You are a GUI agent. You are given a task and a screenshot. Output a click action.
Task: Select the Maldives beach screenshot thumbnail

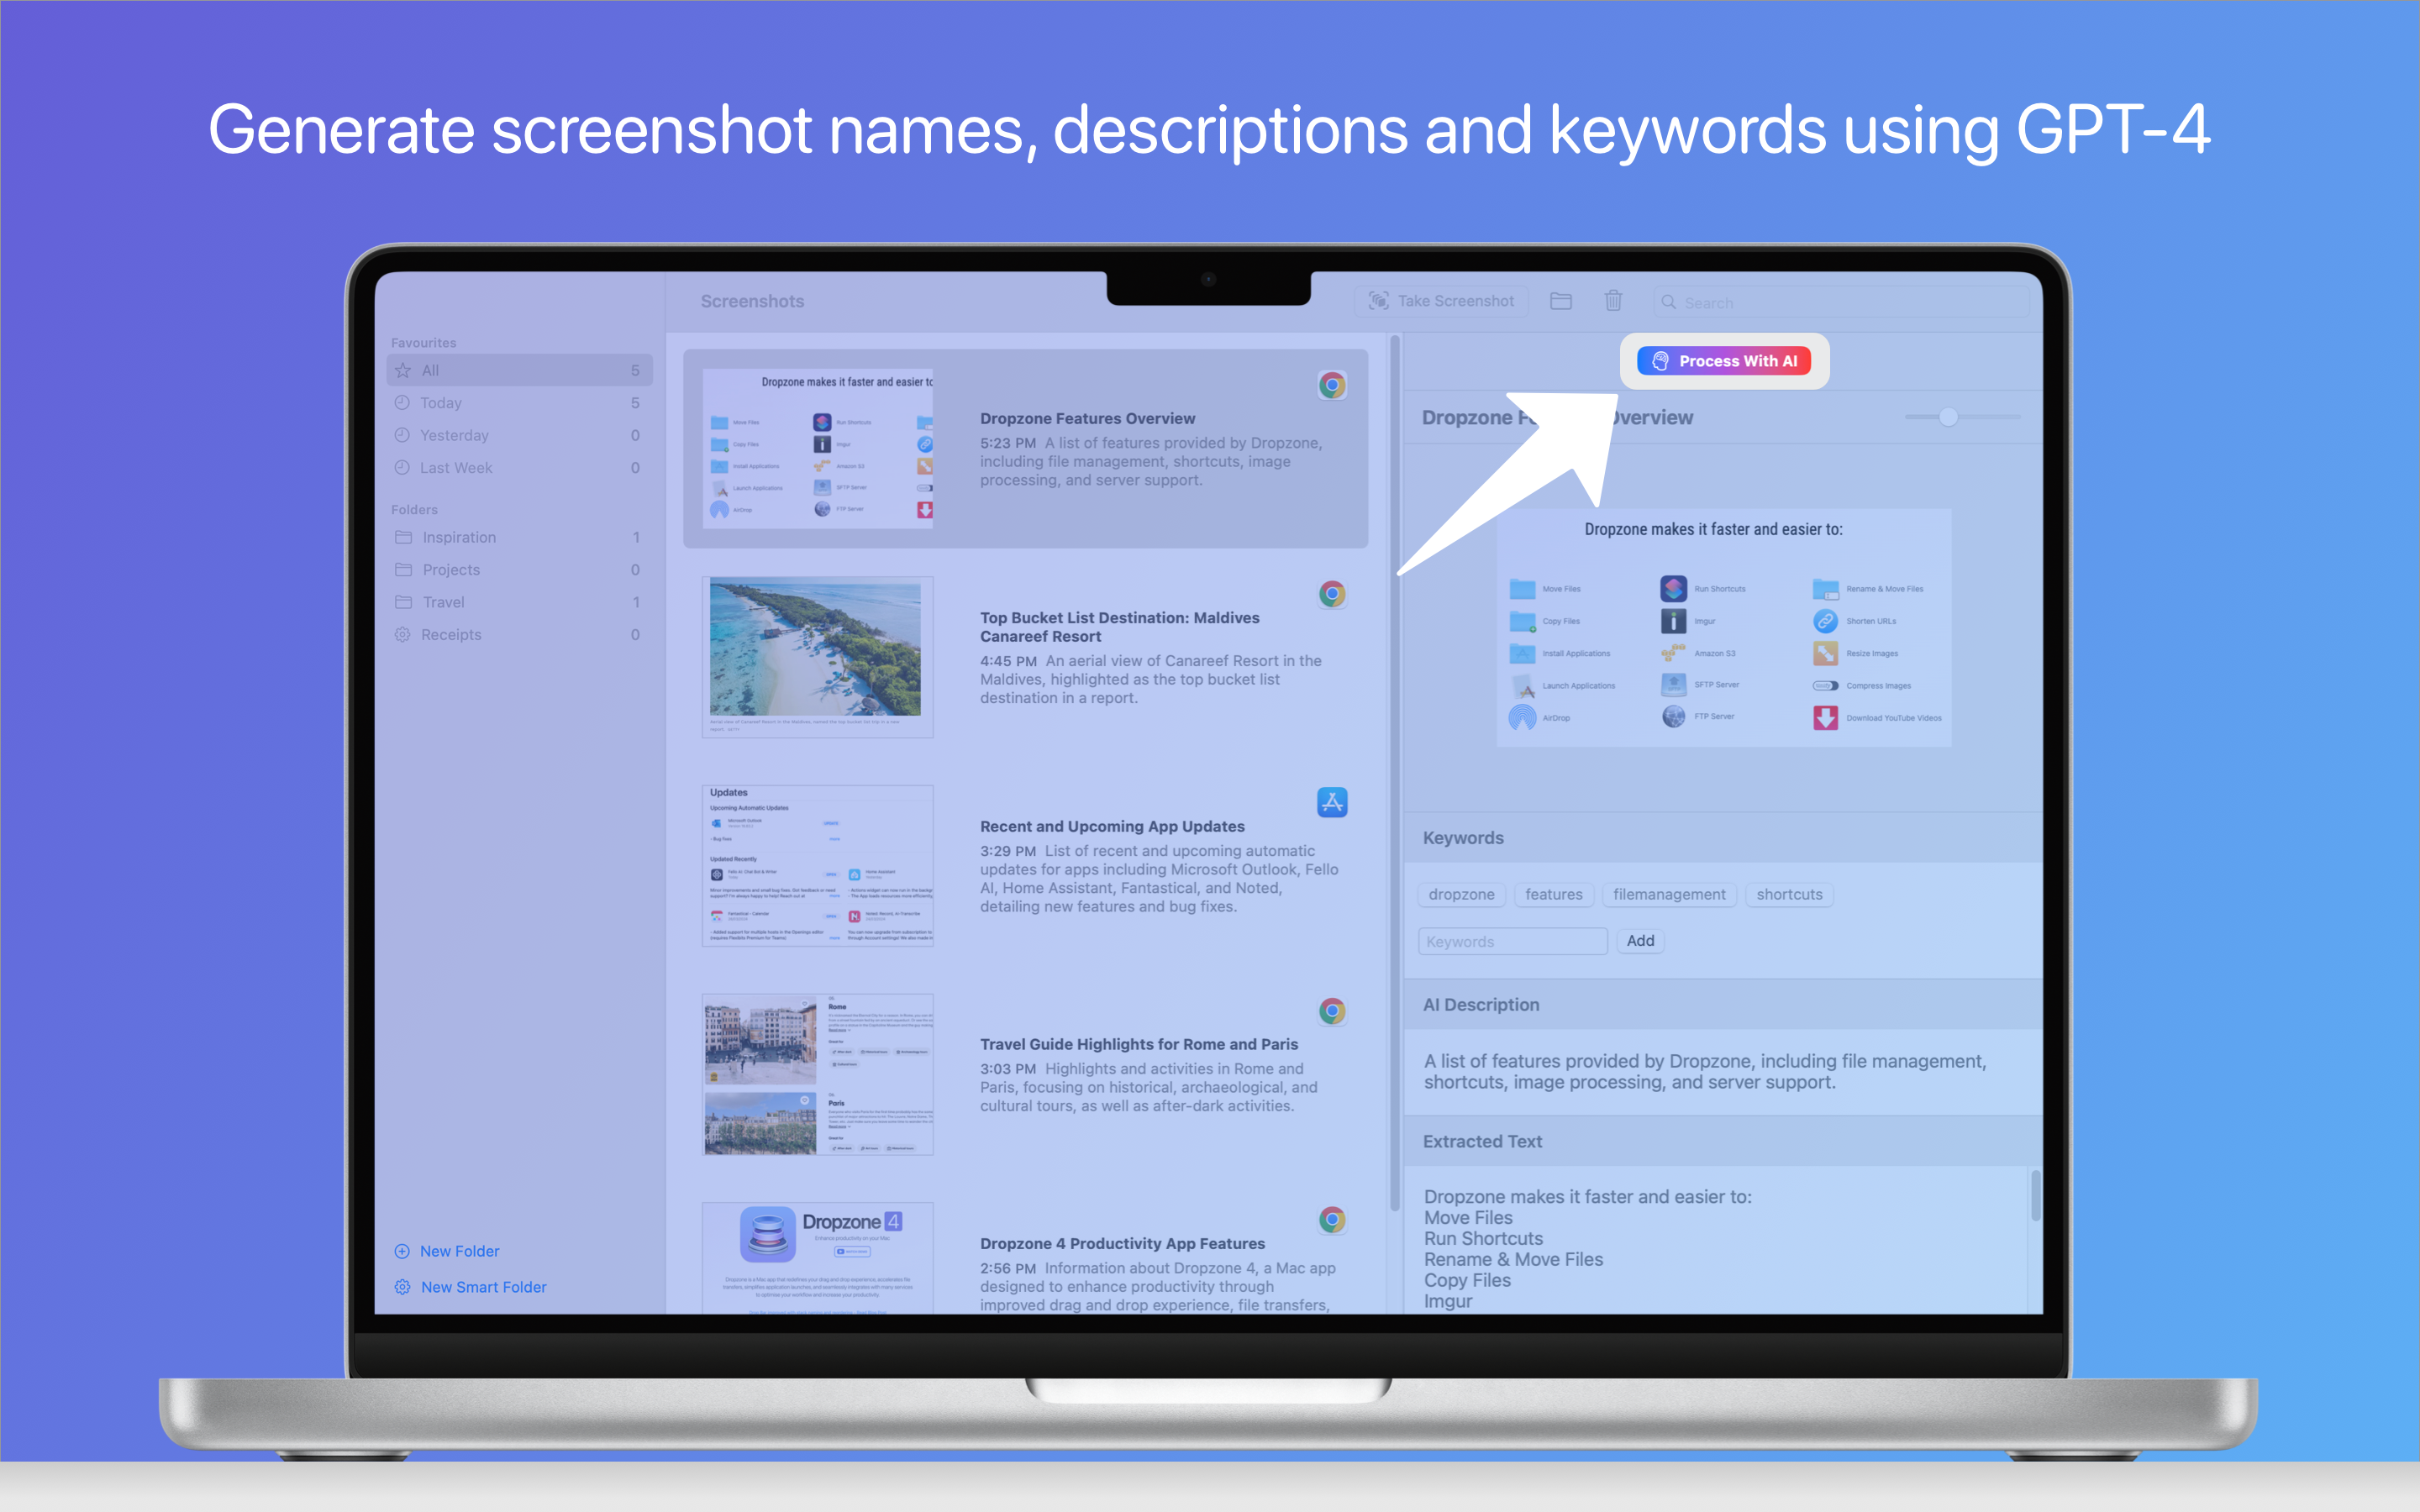coord(816,657)
